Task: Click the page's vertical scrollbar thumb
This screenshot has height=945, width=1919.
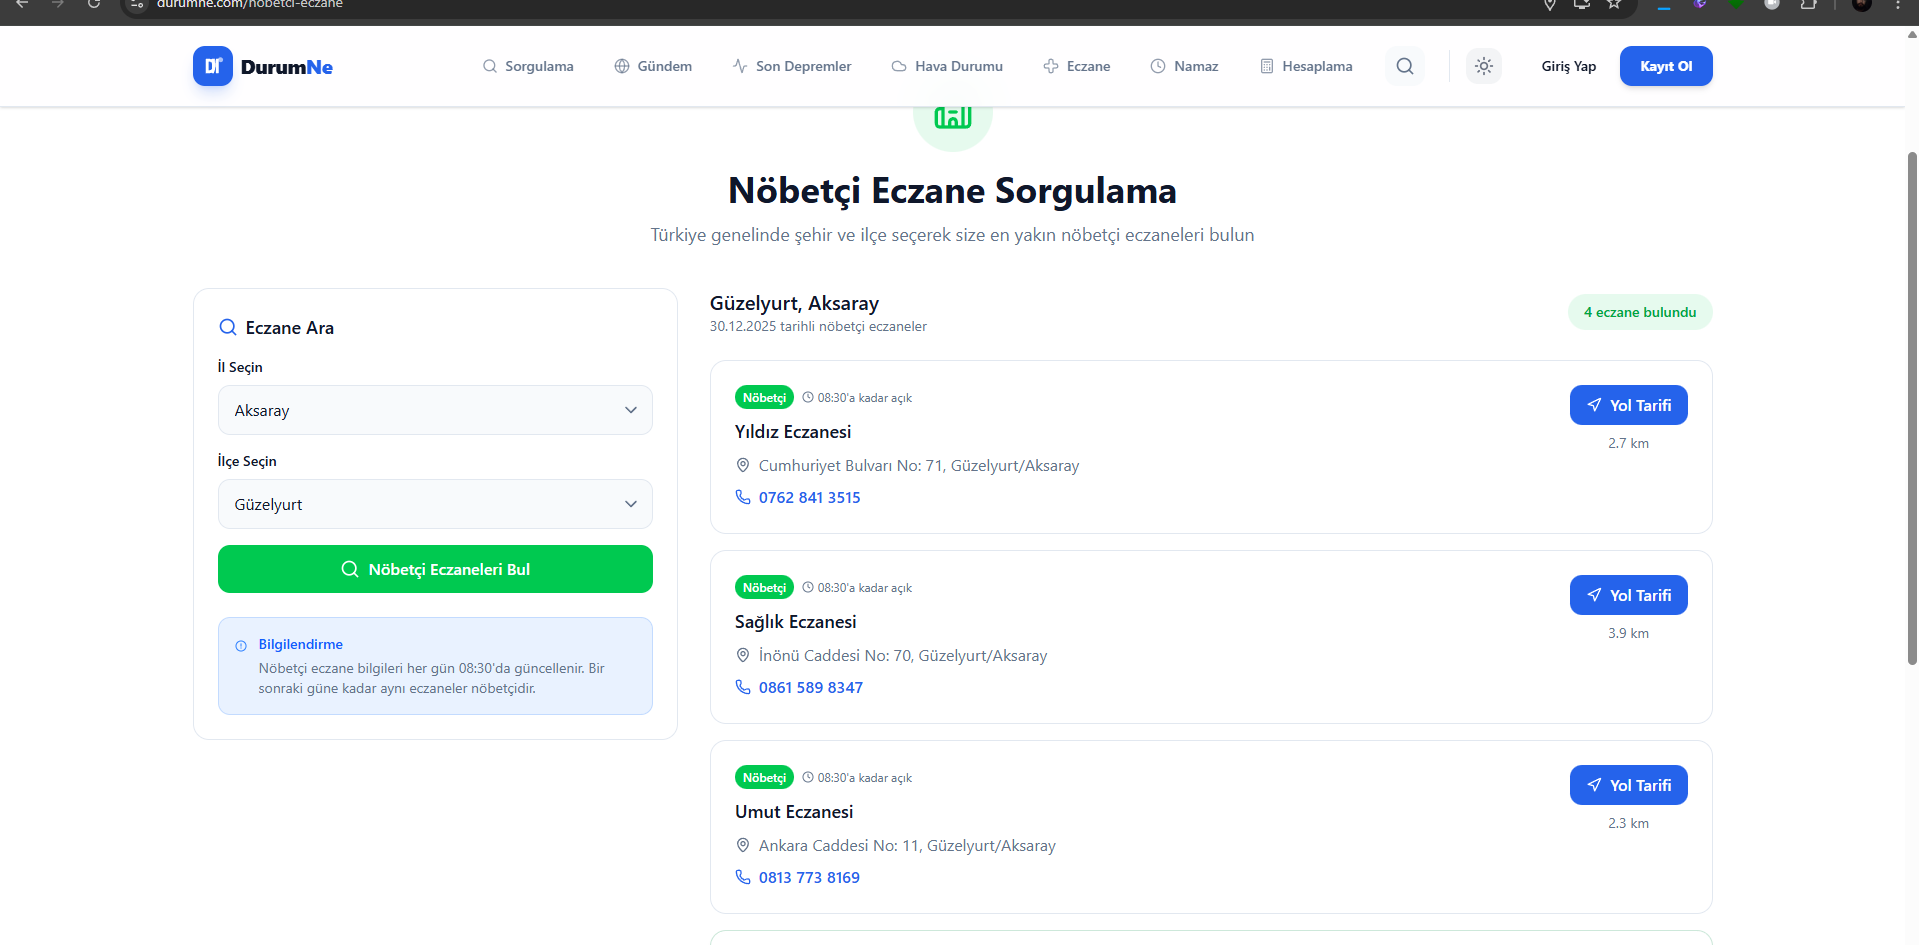Action: (x=1912, y=408)
